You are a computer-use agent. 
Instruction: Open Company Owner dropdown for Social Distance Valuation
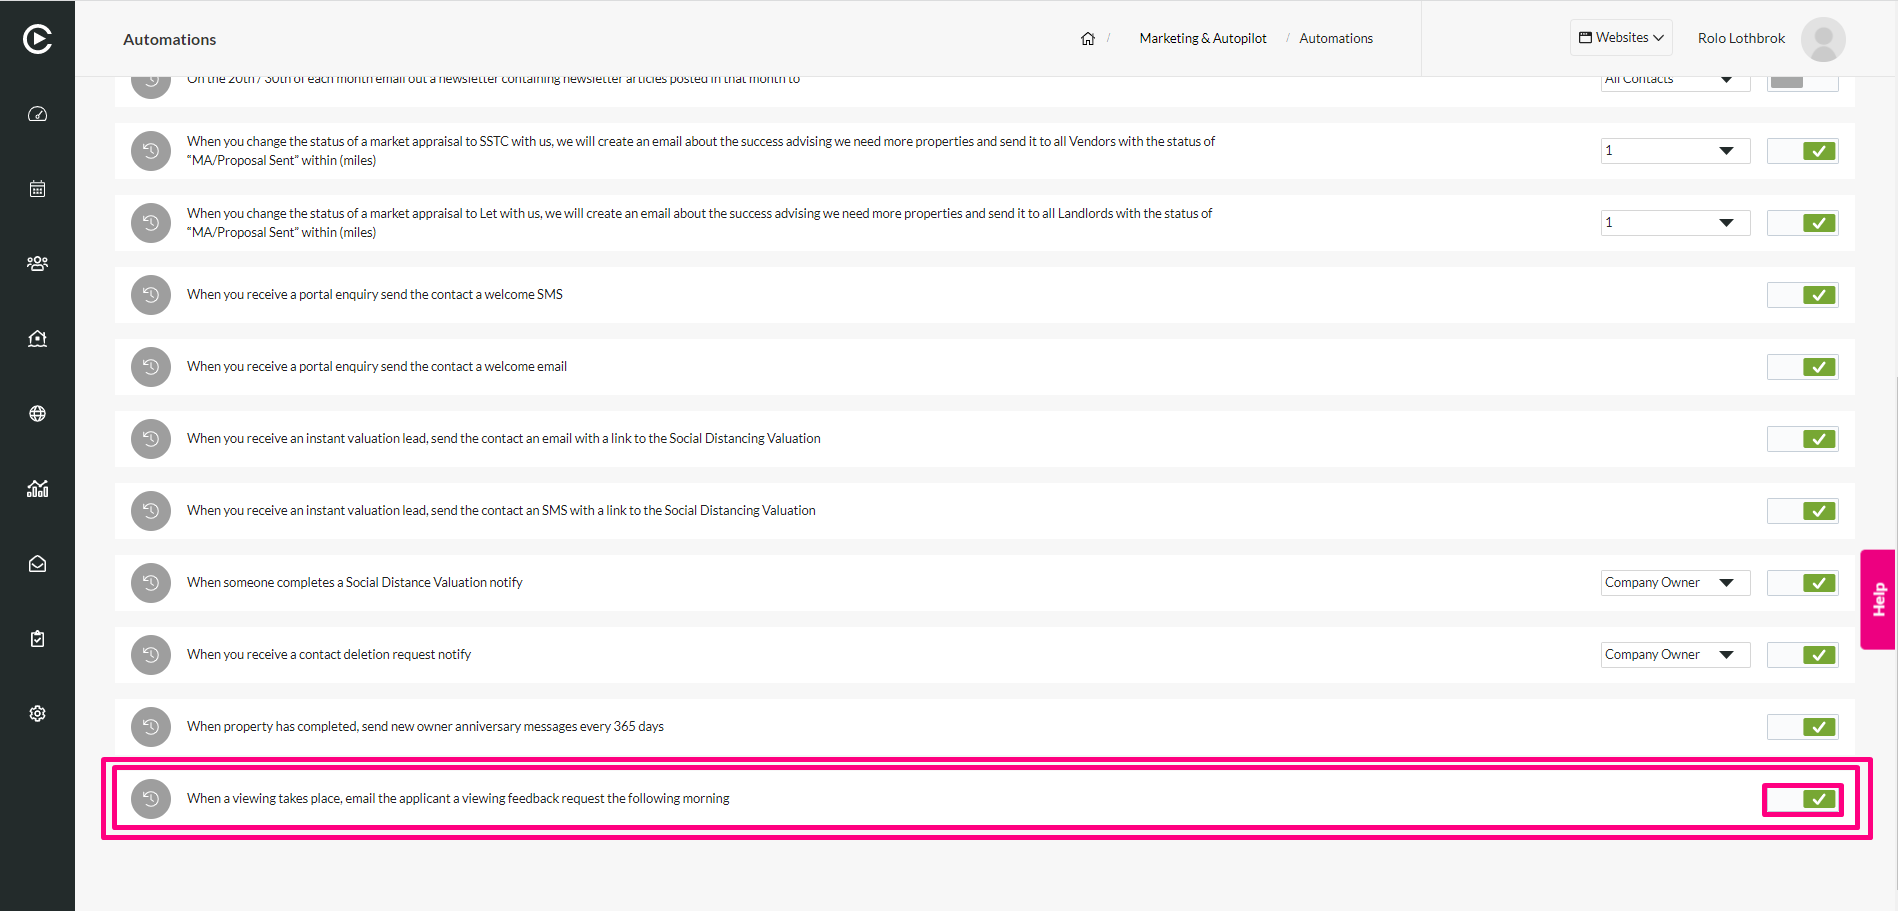[1675, 583]
